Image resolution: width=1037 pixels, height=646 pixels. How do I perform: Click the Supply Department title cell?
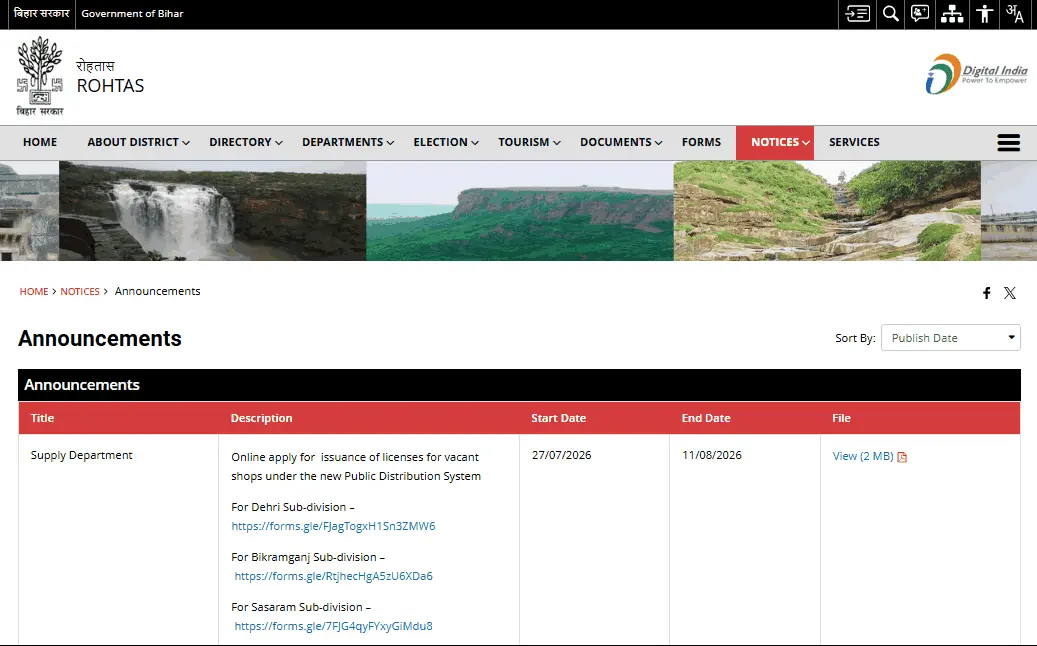coord(81,456)
